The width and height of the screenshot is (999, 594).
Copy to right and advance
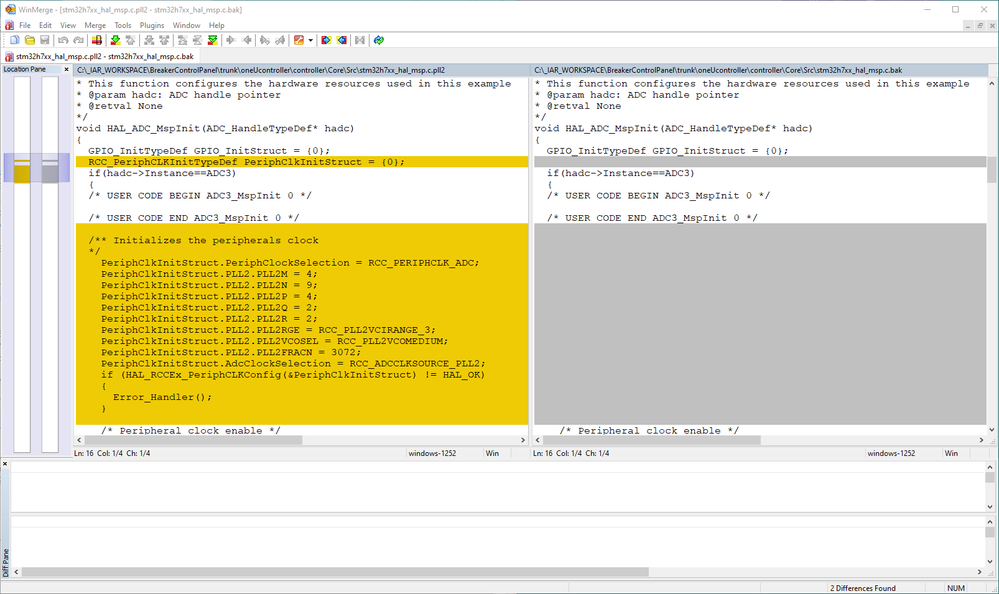pyautogui.click(x=264, y=40)
